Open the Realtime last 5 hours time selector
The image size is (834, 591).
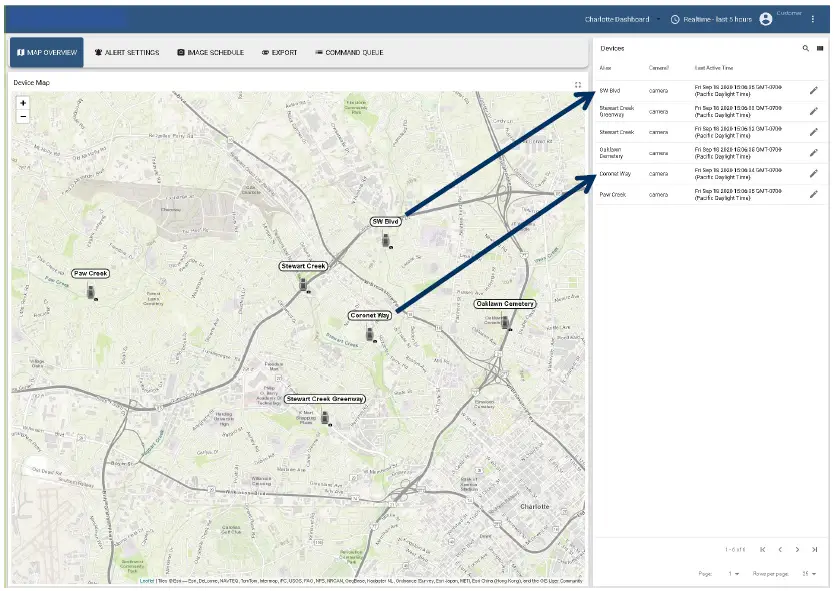tap(710, 19)
